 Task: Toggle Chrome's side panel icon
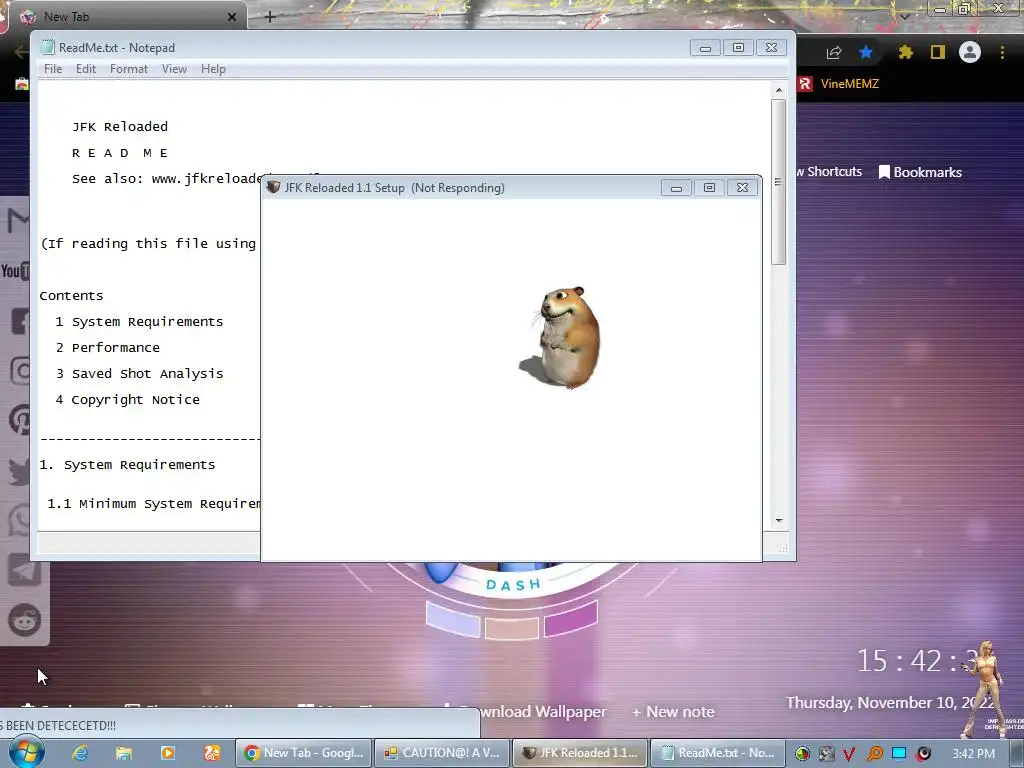pos(938,52)
